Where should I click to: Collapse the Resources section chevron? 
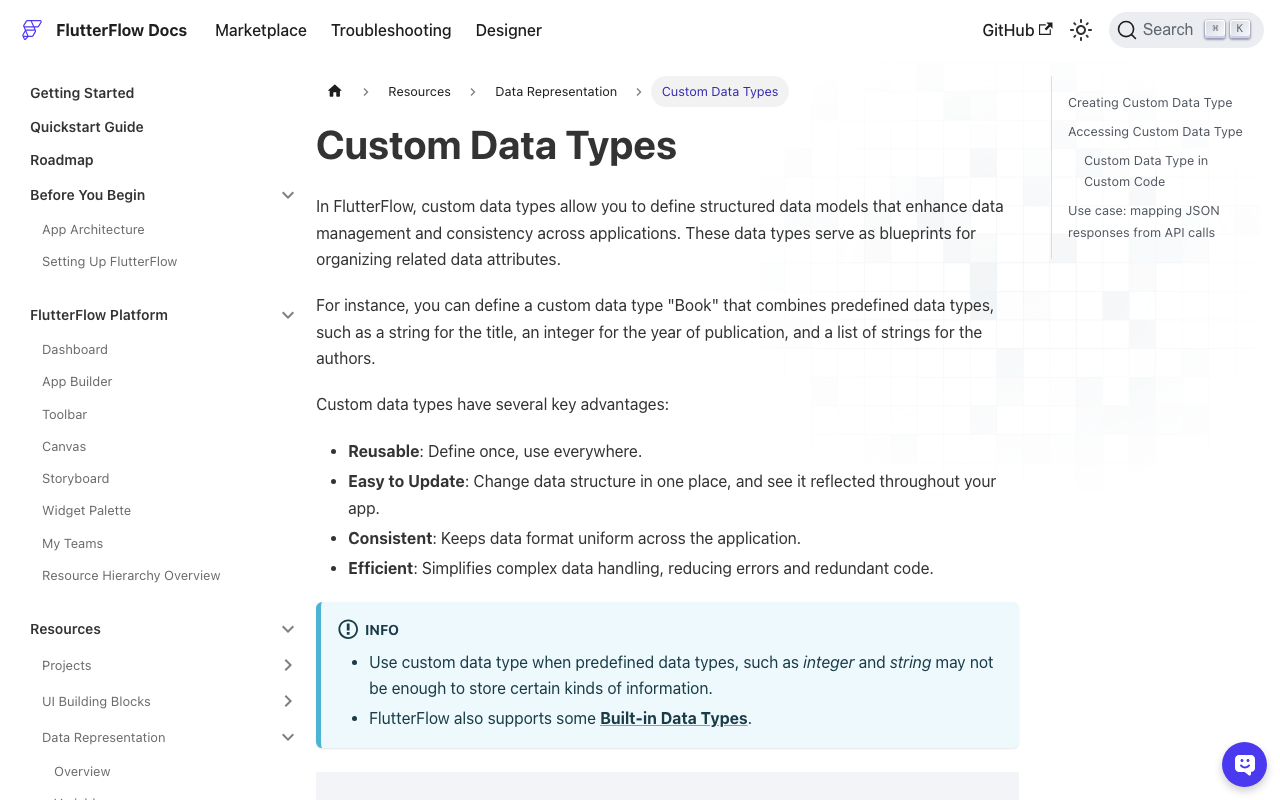point(288,629)
